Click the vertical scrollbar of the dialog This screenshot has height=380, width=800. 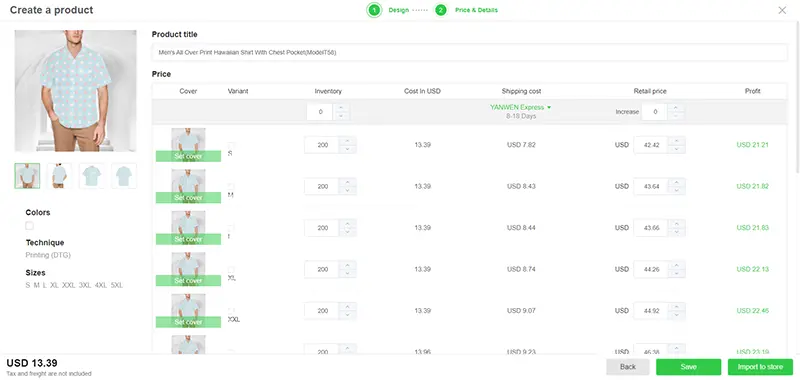(x=797, y=97)
